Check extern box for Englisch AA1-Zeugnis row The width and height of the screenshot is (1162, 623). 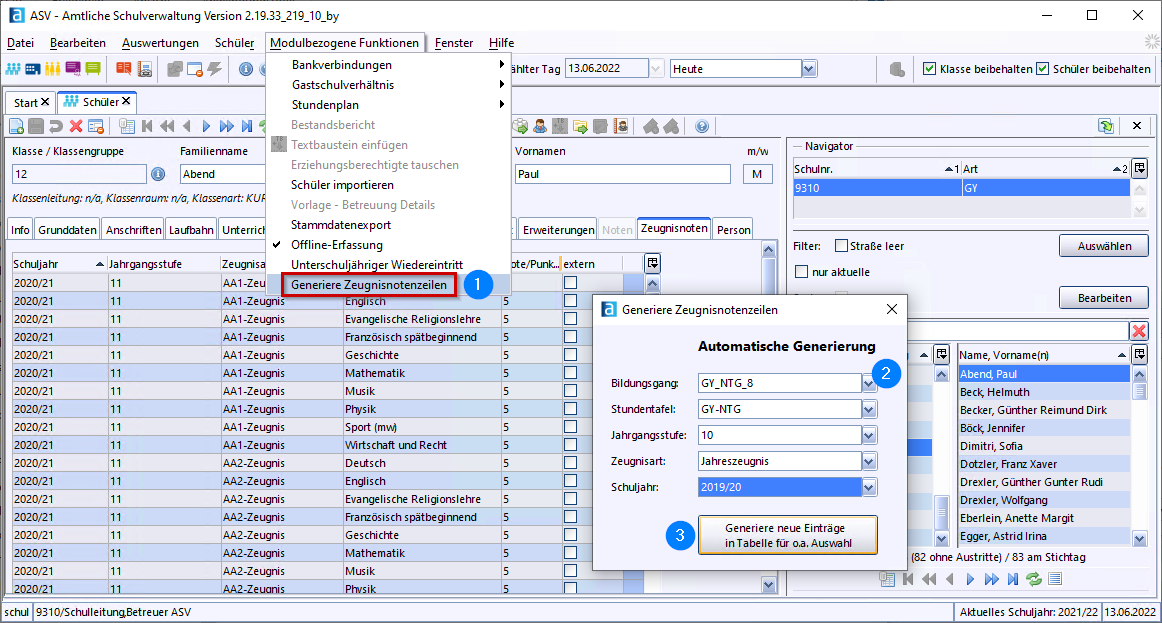click(x=571, y=301)
